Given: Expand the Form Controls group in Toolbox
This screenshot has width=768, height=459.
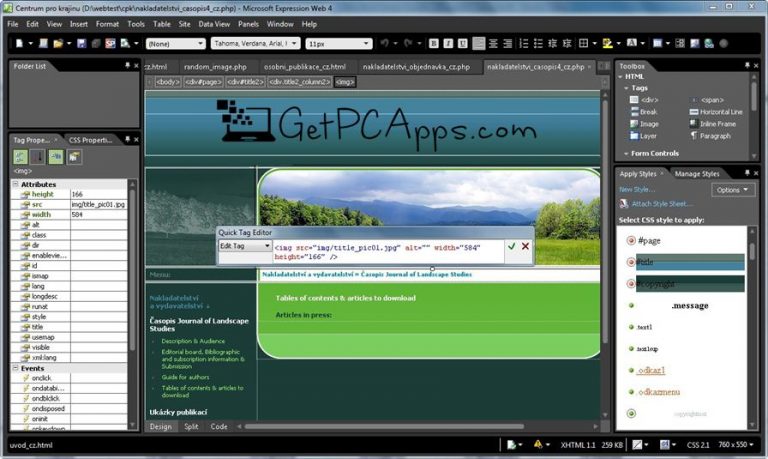Looking at the screenshot, I should click(626, 153).
